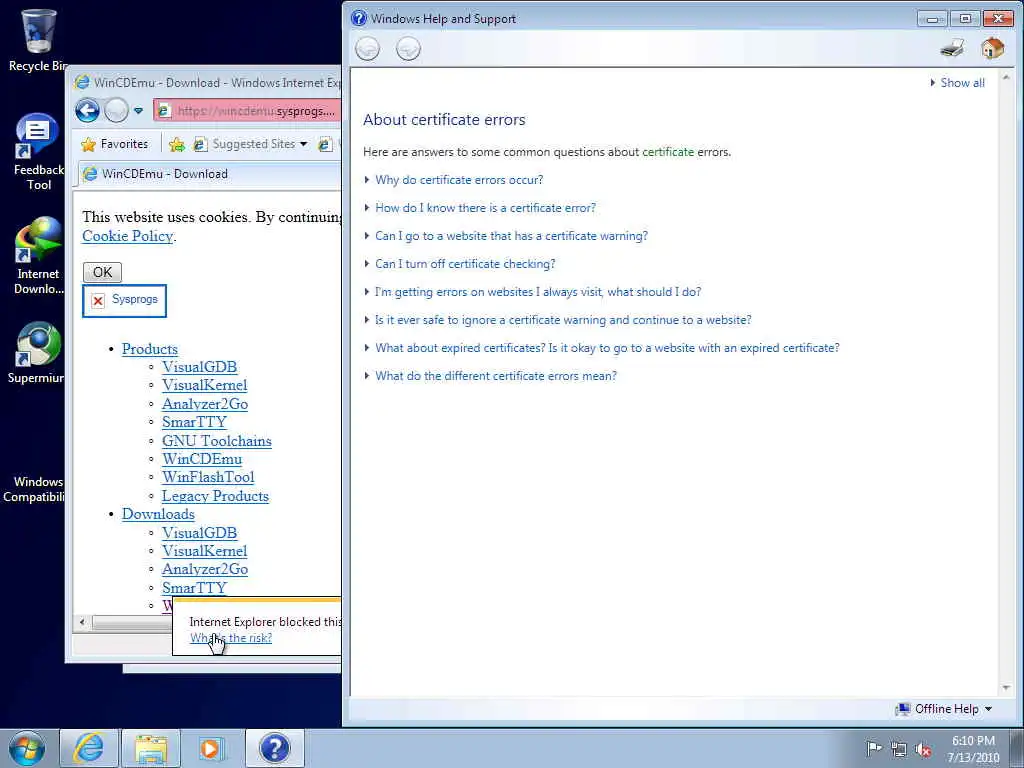Click the taskbar clock showing 6:10 PM
The image size is (1024, 768).
[x=973, y=749]
